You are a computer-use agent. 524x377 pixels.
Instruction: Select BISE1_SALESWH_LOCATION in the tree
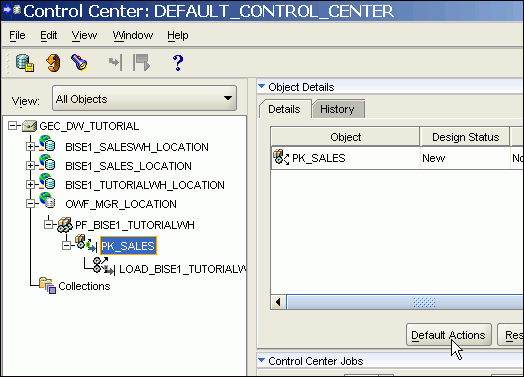pyautogui.click(x=137, y=147)
